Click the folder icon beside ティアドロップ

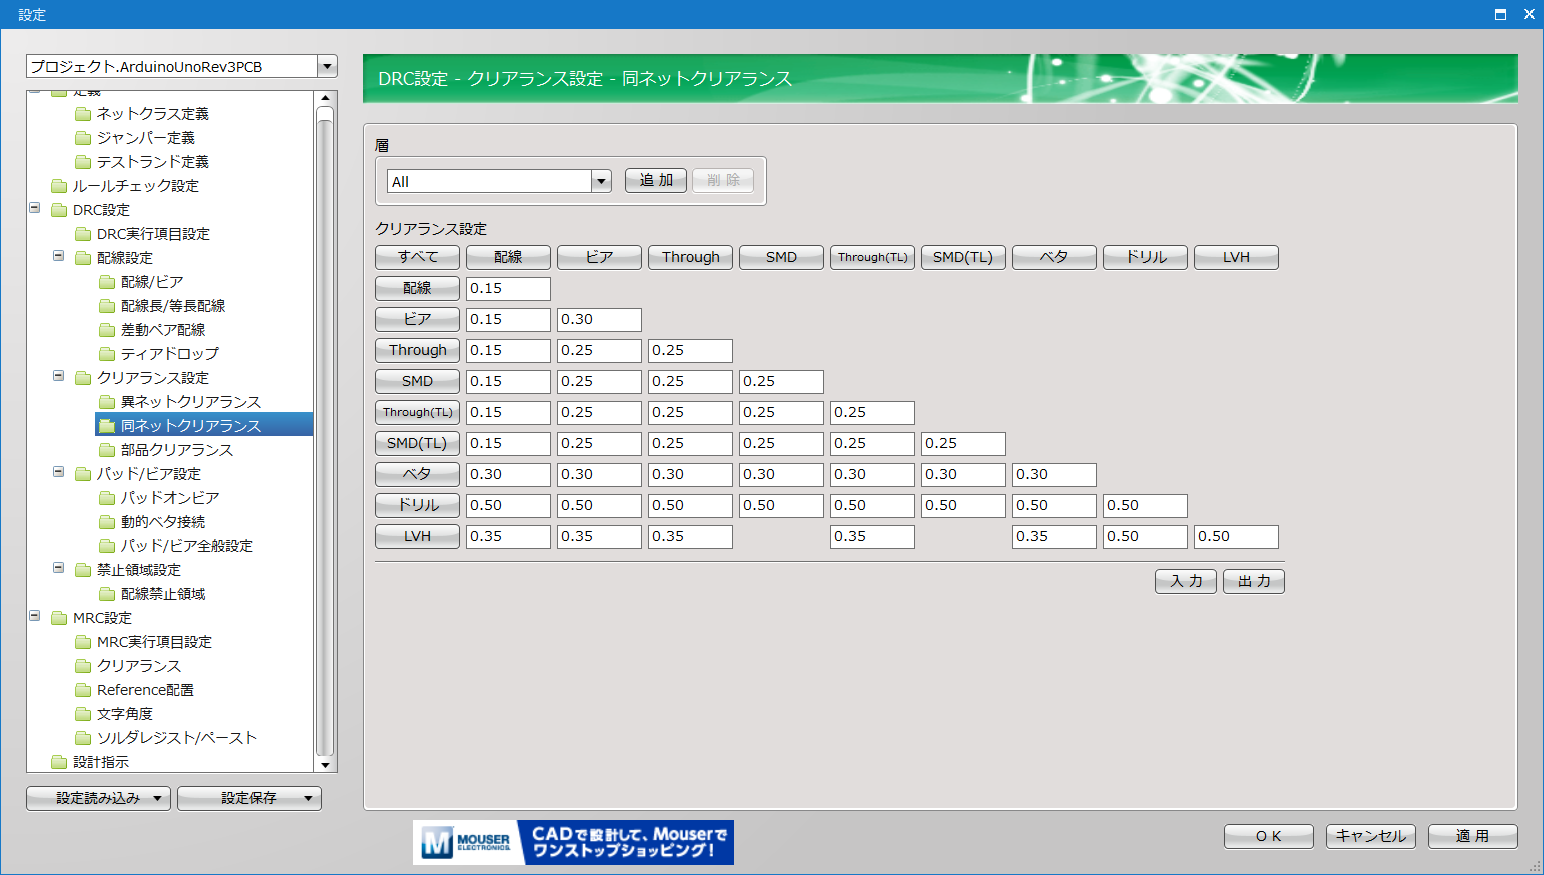click(107, 354)
